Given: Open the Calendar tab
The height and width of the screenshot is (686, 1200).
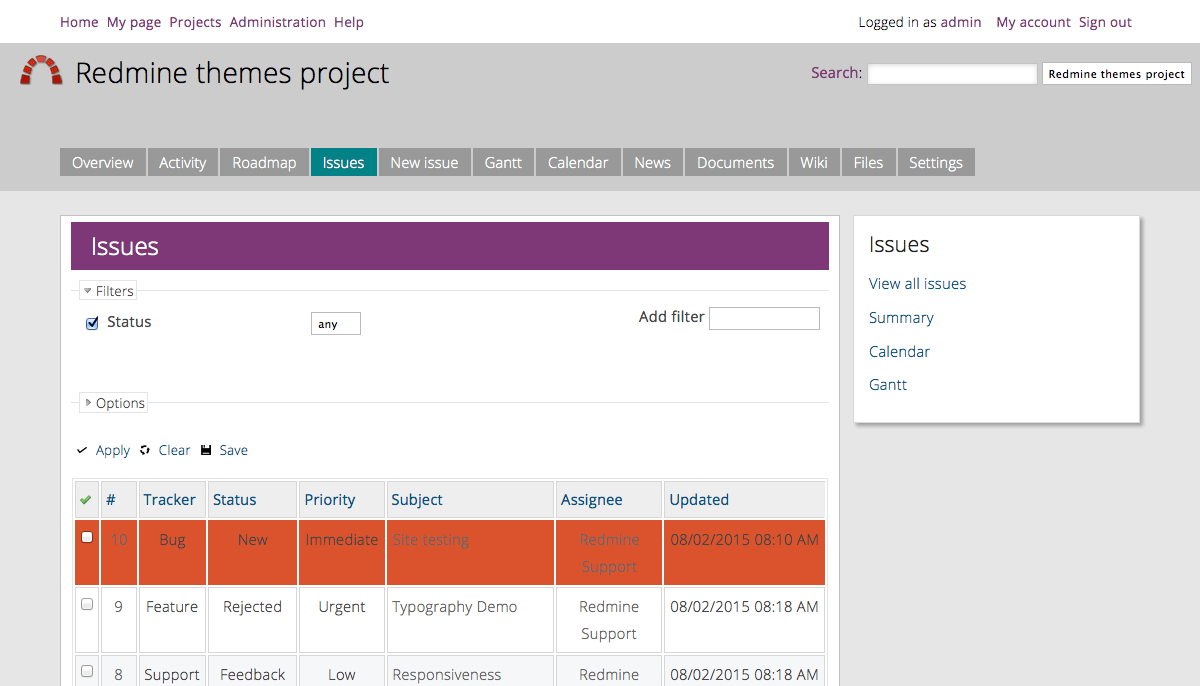Looking at the screenshot, I should pos(578,163).
